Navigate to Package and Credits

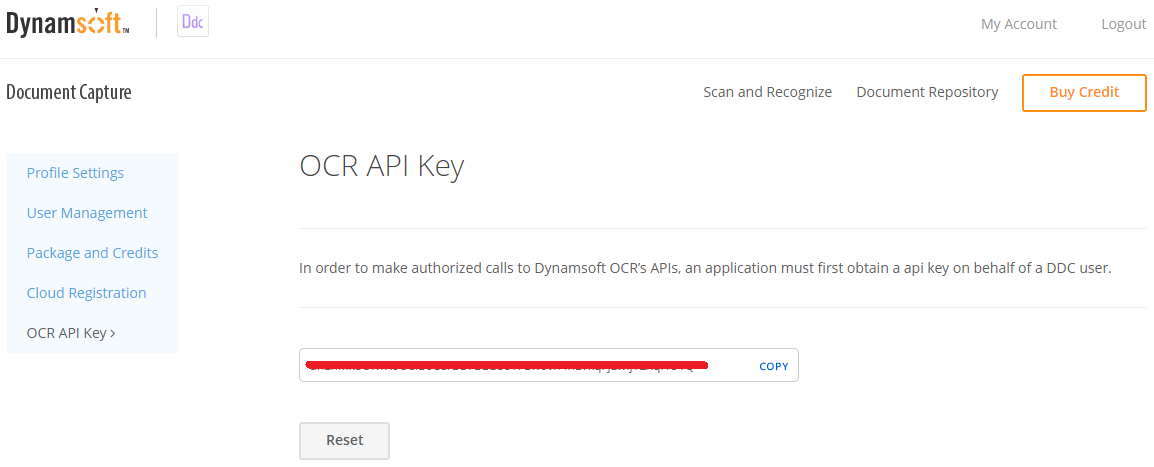[92, 253]
